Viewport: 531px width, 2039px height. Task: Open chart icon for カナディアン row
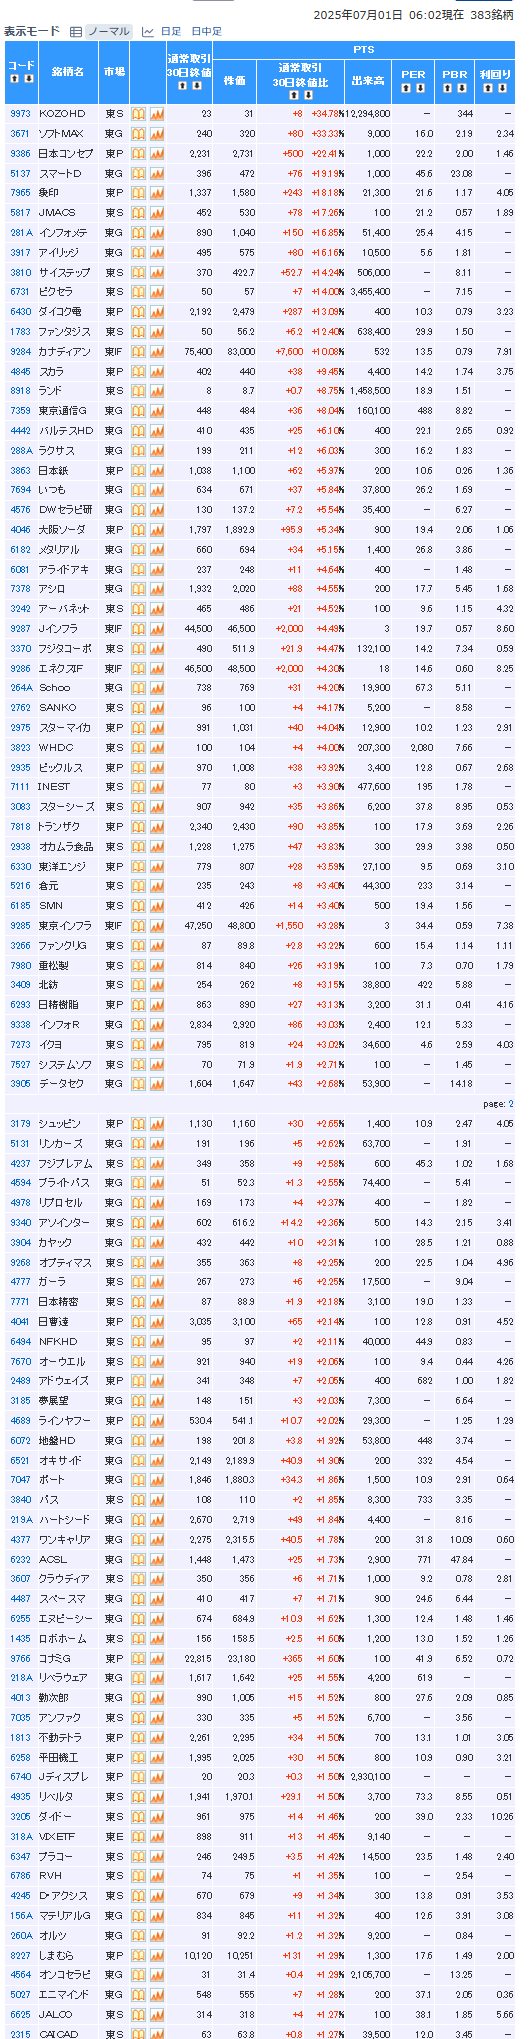pos(157,352)
